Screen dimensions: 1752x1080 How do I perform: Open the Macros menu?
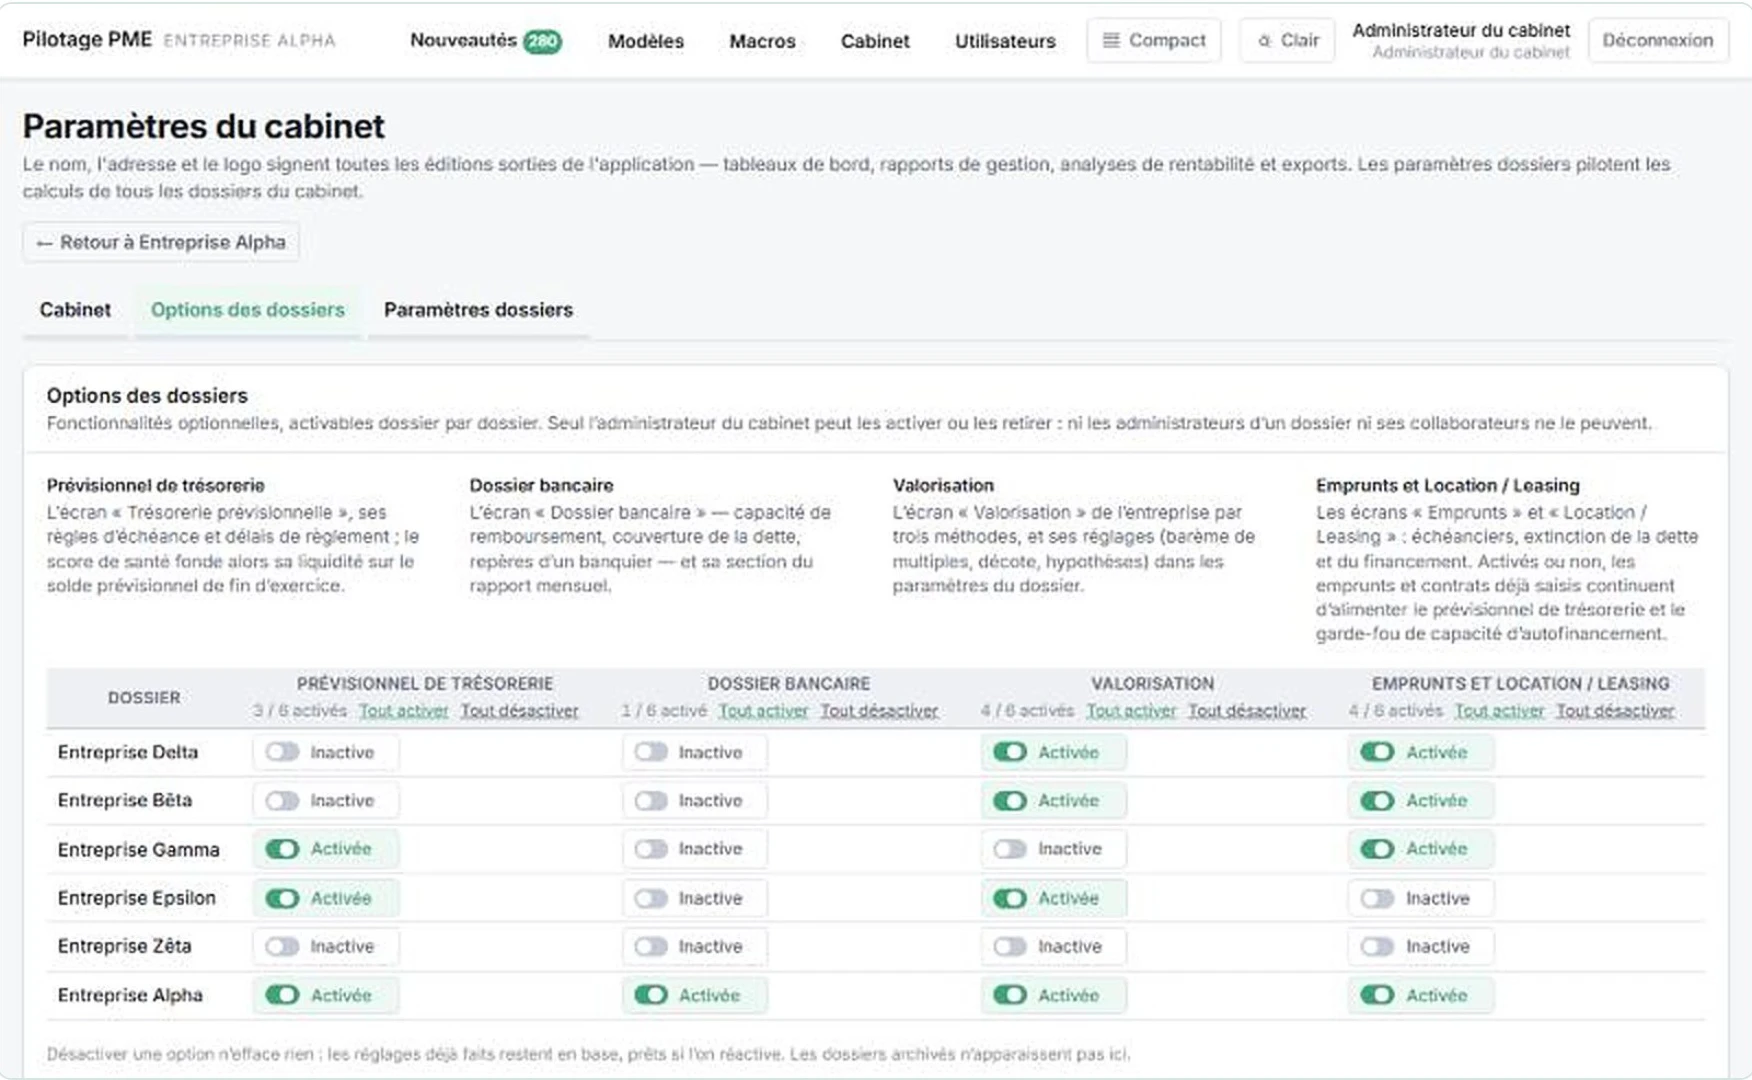[x=762, y=41]
